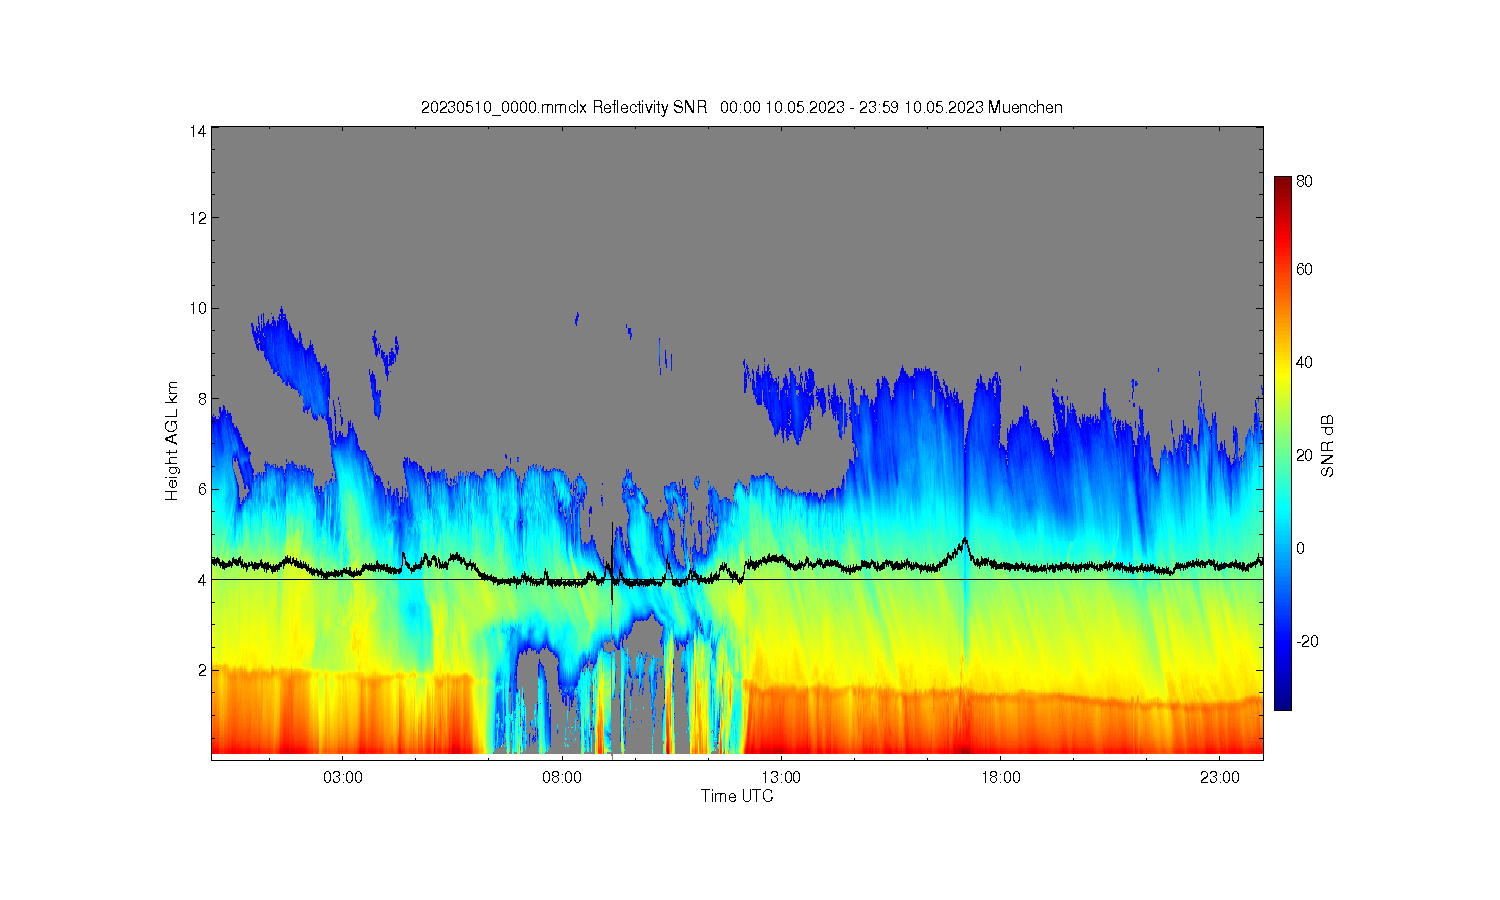Click the 18:00 time tick label
The image size is (1500, 900).
click(x=1001, y=778)
